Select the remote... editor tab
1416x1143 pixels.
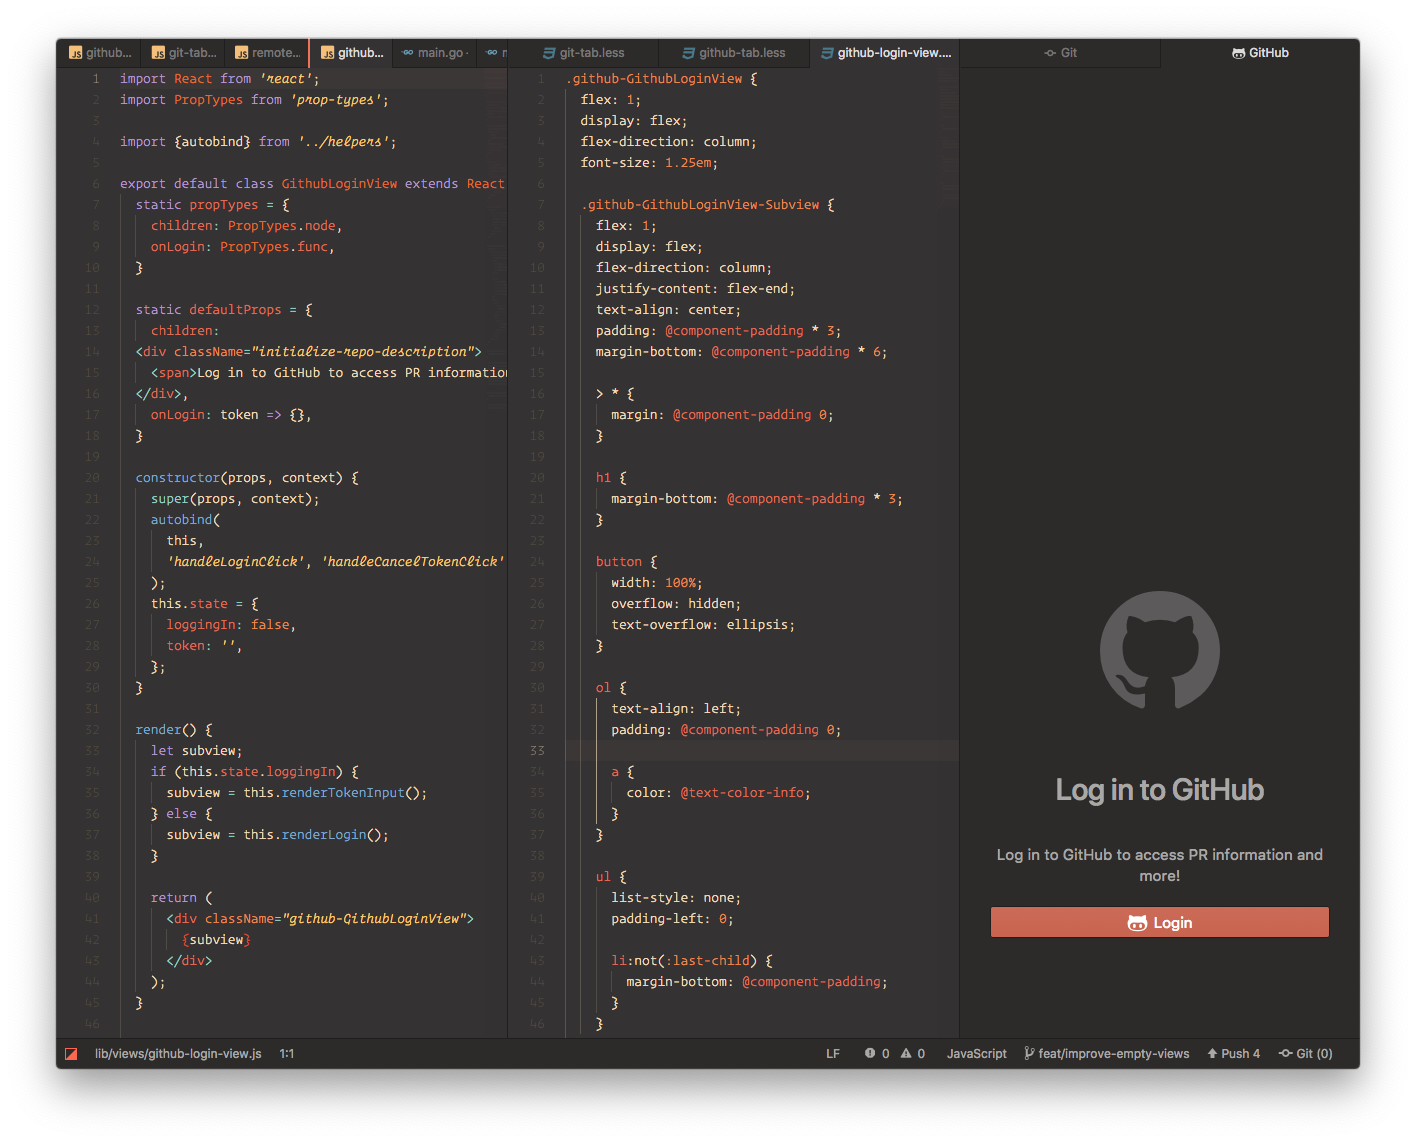coord(267,52)
